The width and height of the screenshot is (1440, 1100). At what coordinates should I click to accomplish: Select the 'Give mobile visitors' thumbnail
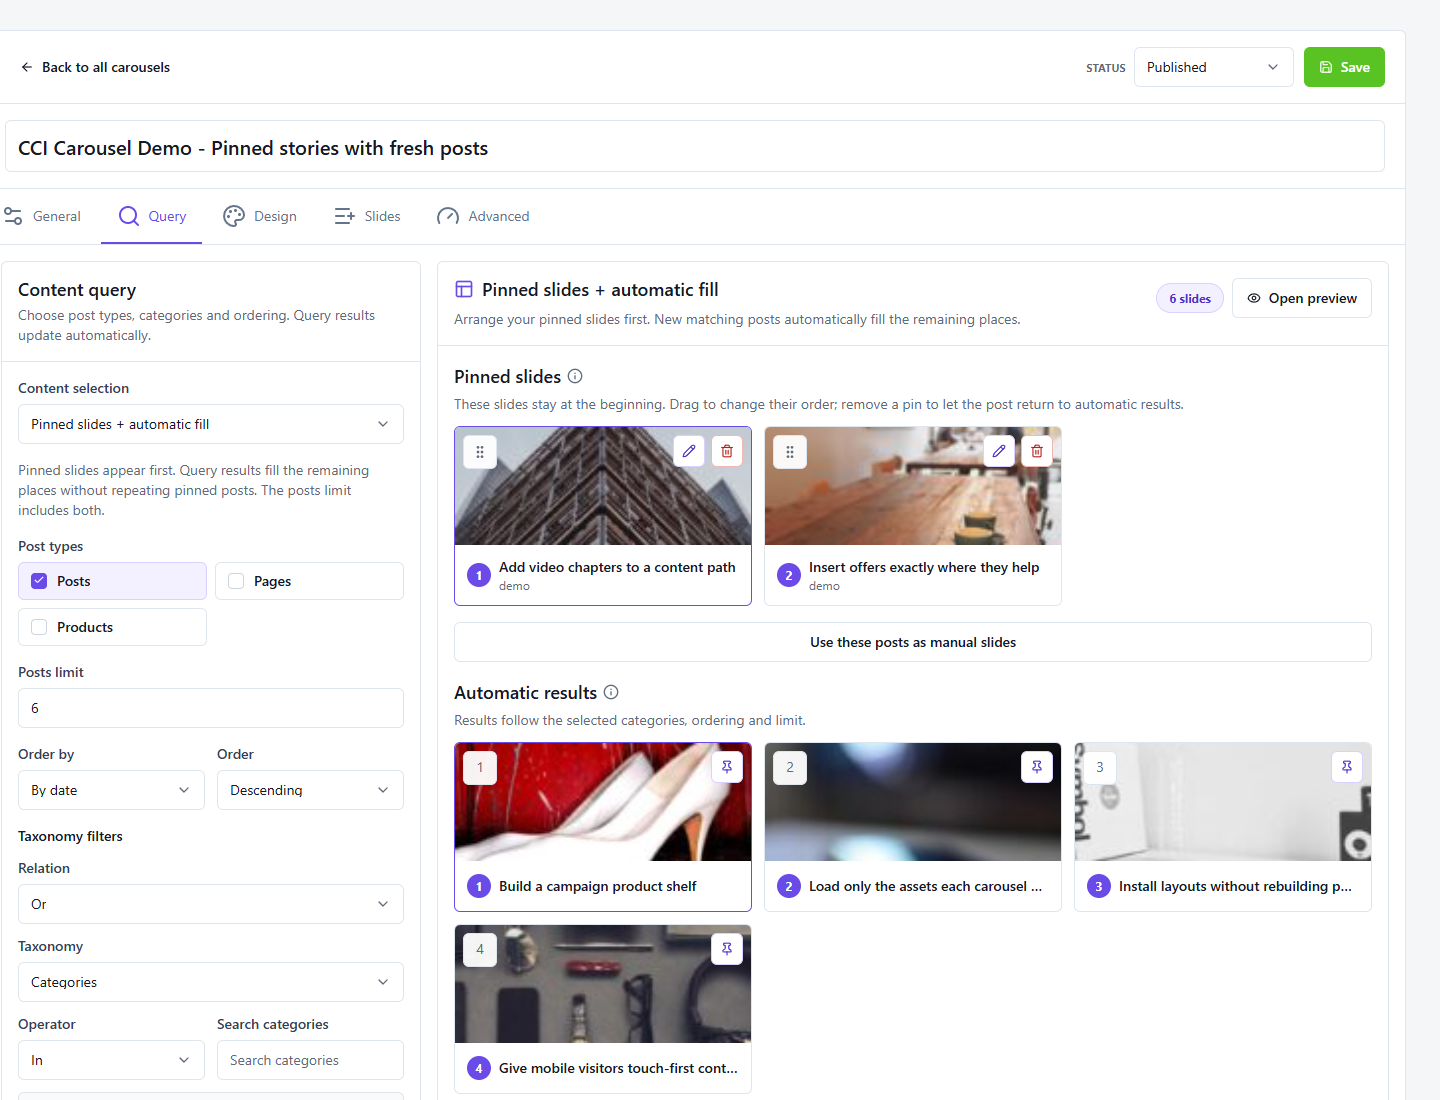point(603,984)
